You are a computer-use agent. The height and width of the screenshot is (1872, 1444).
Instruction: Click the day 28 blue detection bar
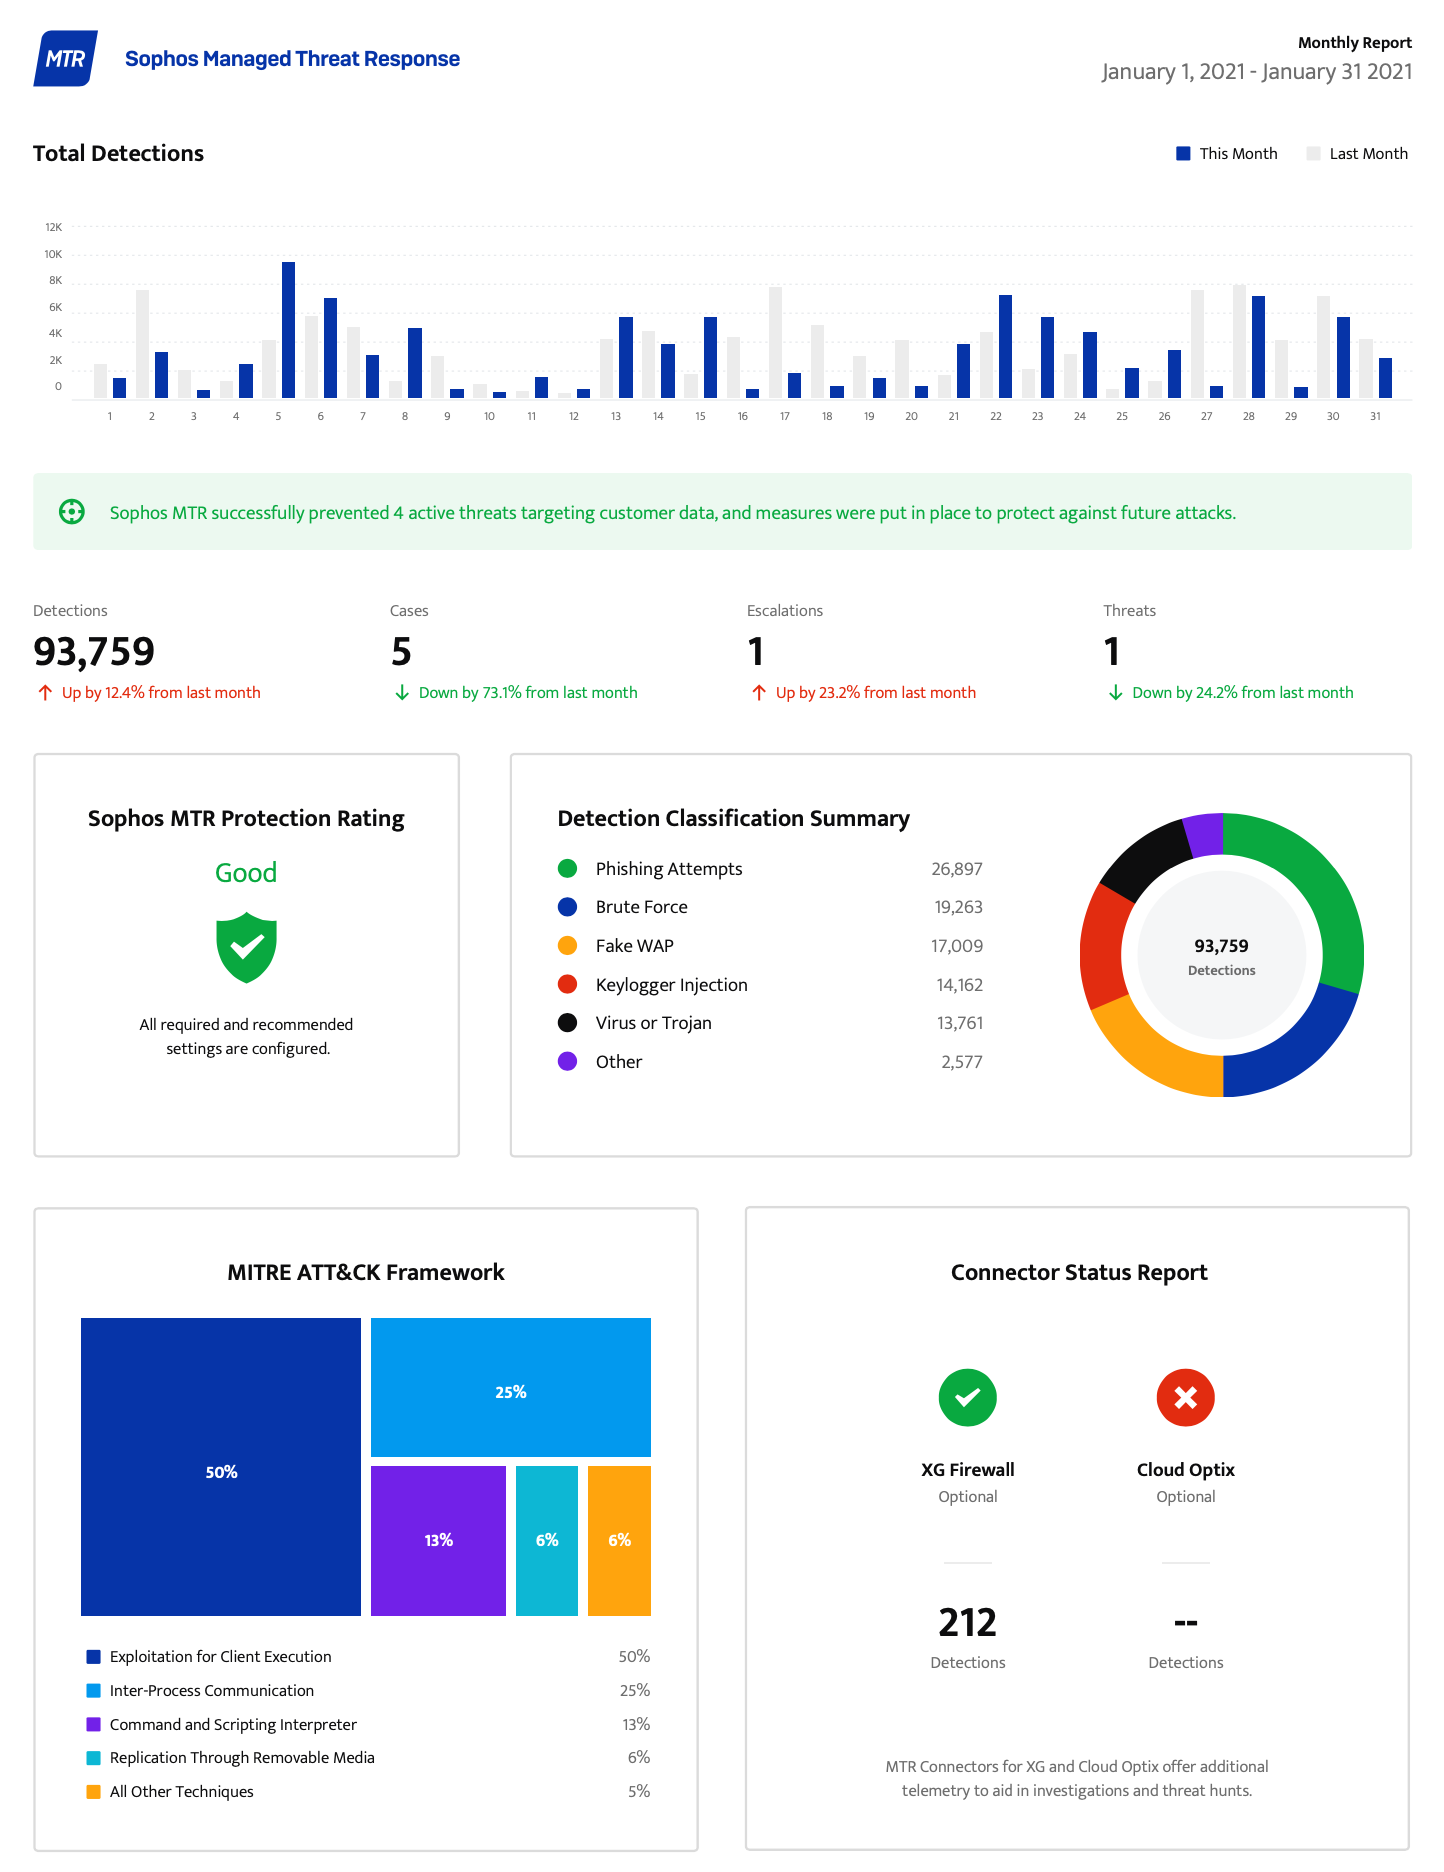coord(1258,347)
